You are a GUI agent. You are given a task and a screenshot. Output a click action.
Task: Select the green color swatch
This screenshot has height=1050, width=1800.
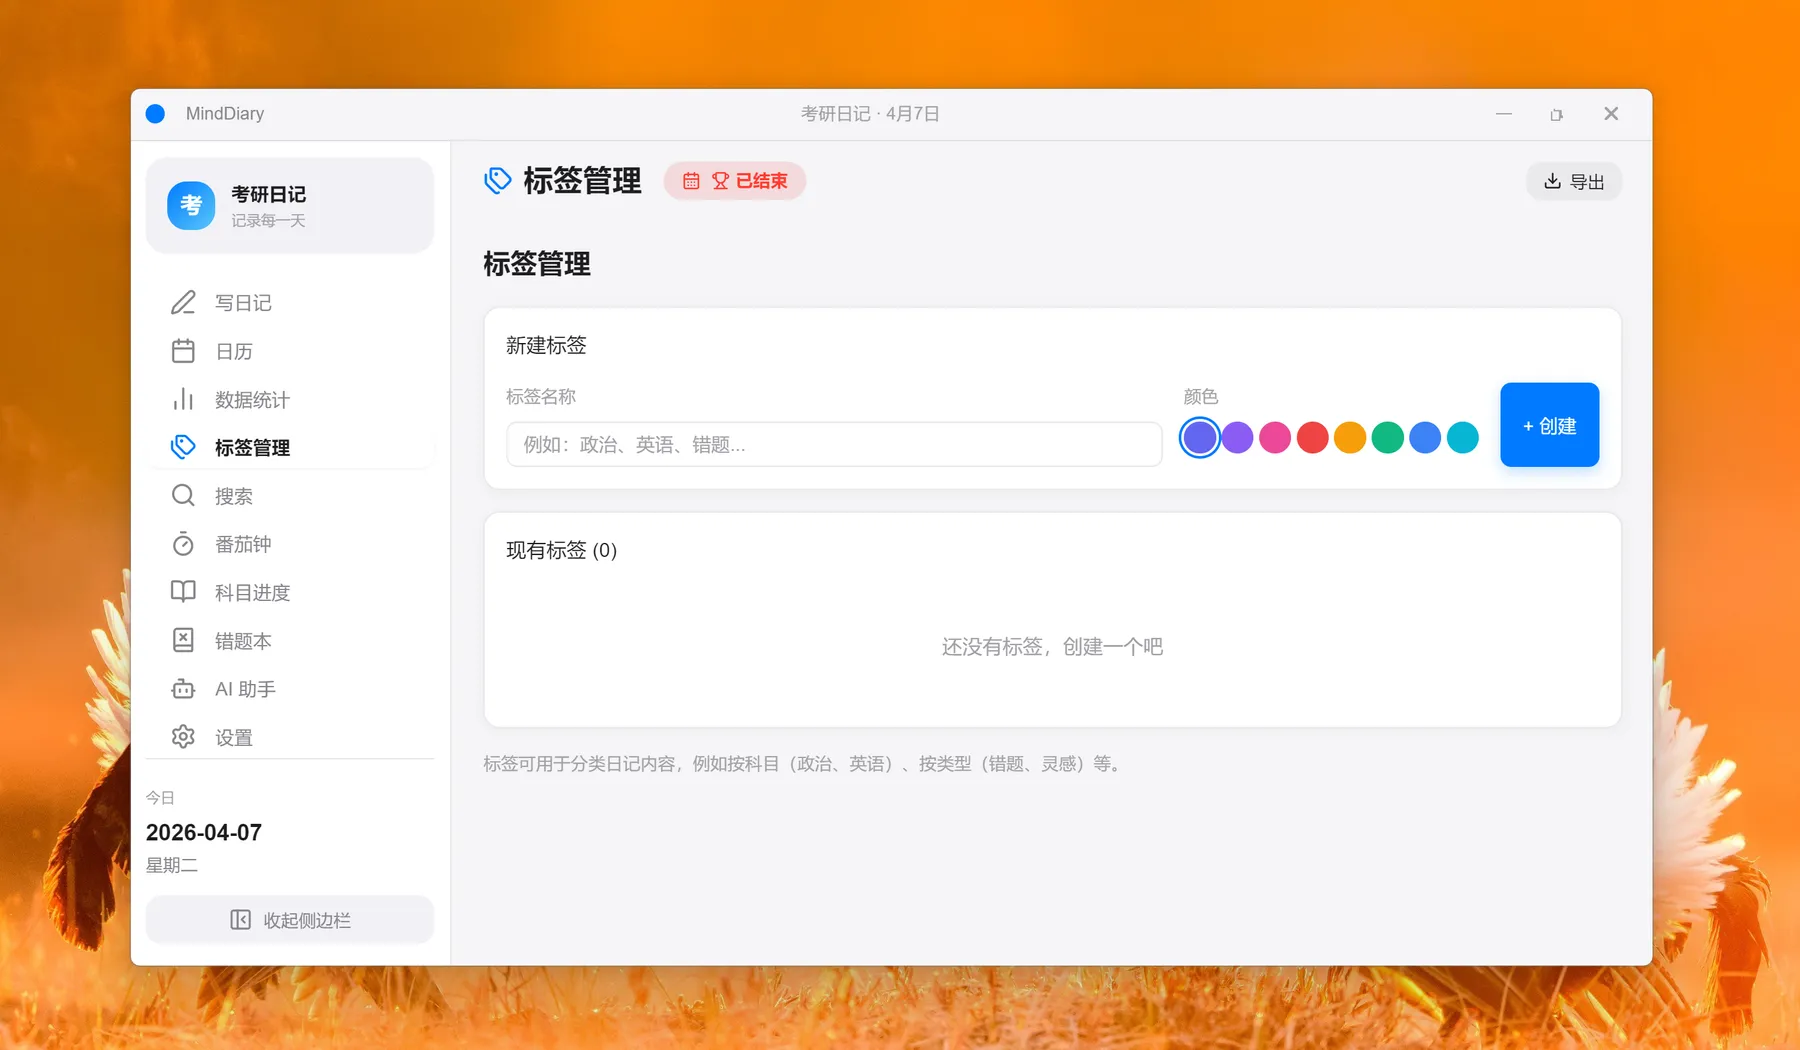pos(1387,438)
